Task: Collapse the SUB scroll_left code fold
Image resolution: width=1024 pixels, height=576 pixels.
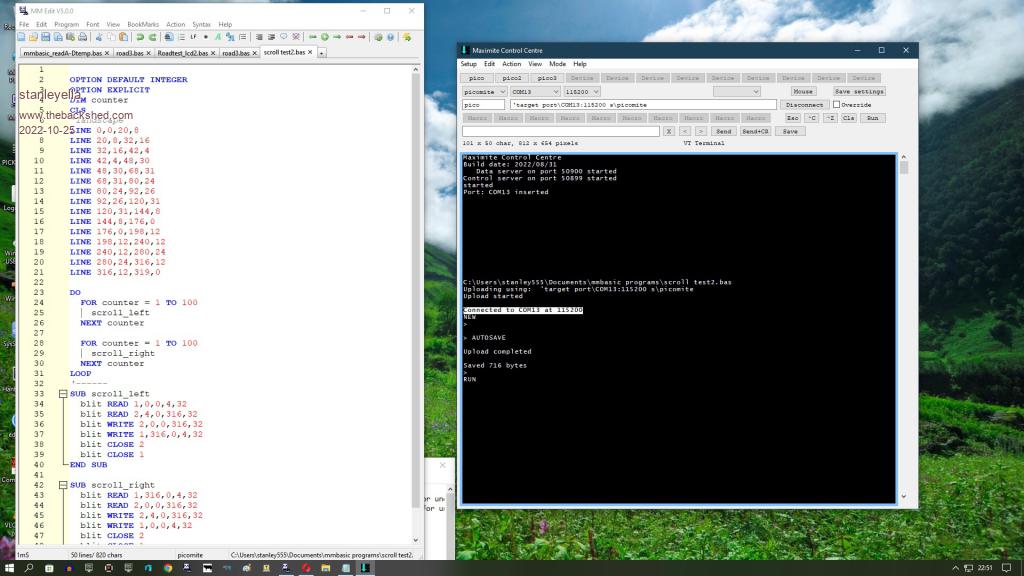Action: (63, 394)
